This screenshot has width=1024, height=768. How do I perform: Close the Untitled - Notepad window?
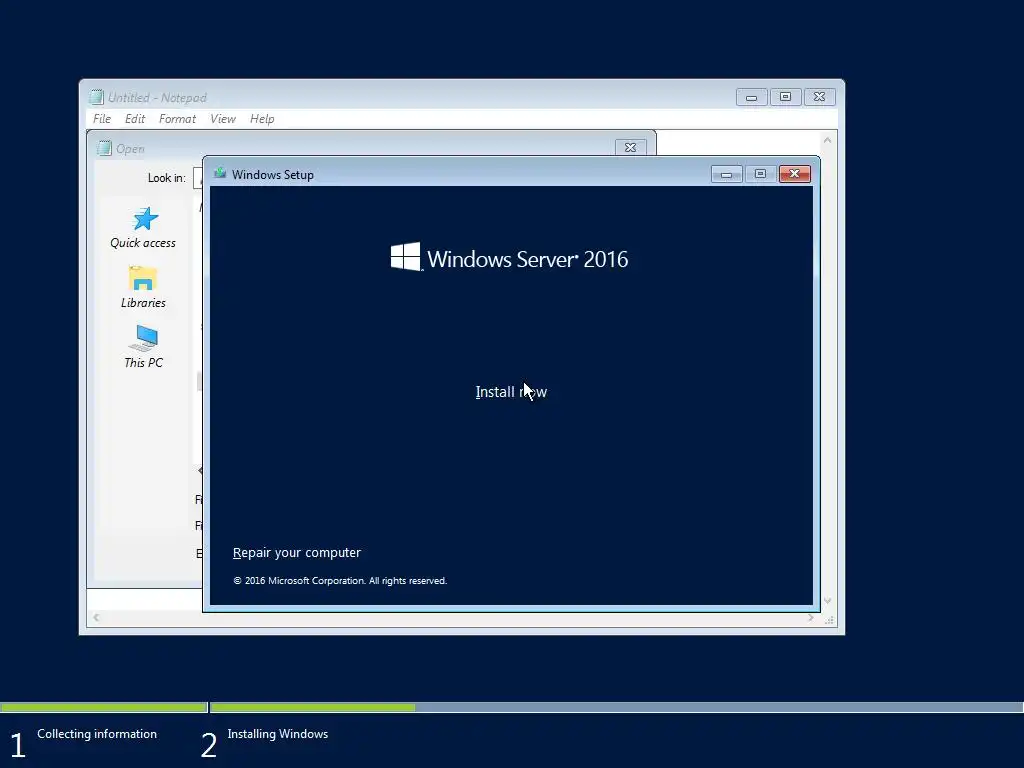pyautogui.click(x=820, y=97)
